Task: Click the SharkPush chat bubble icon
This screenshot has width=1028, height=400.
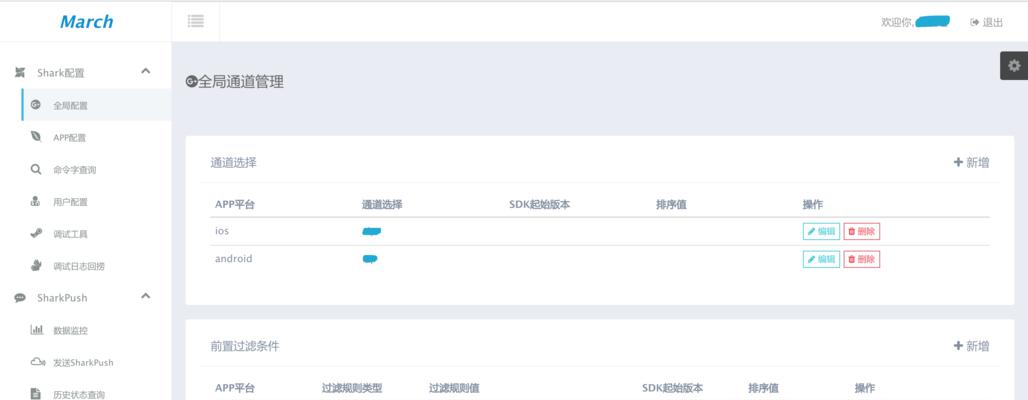Action: (20, 298)
